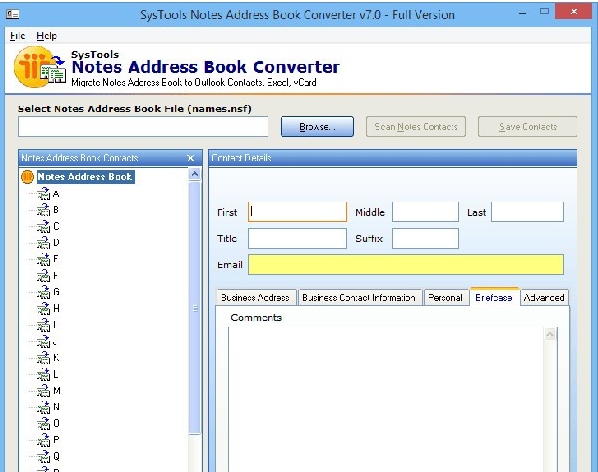
Task: Select letter P in the contacts tree
Action: (56, 440)
